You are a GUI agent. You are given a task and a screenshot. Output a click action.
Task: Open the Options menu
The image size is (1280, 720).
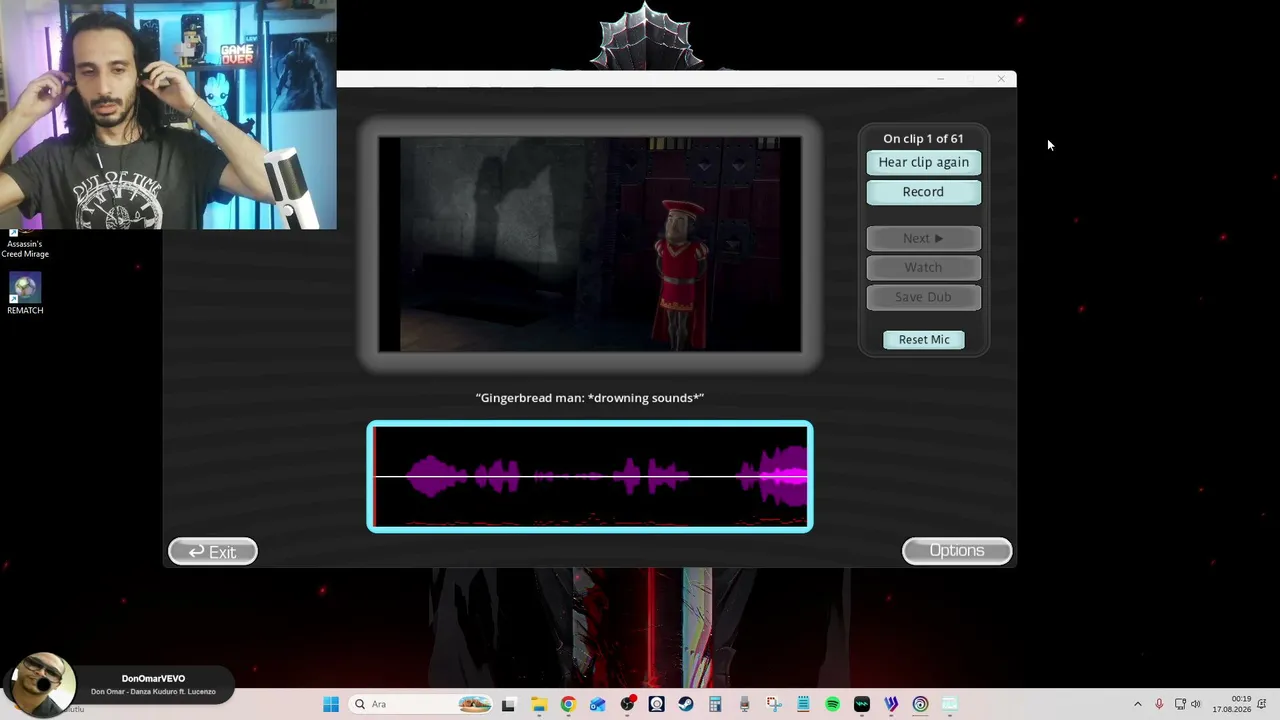pos(957,551)
